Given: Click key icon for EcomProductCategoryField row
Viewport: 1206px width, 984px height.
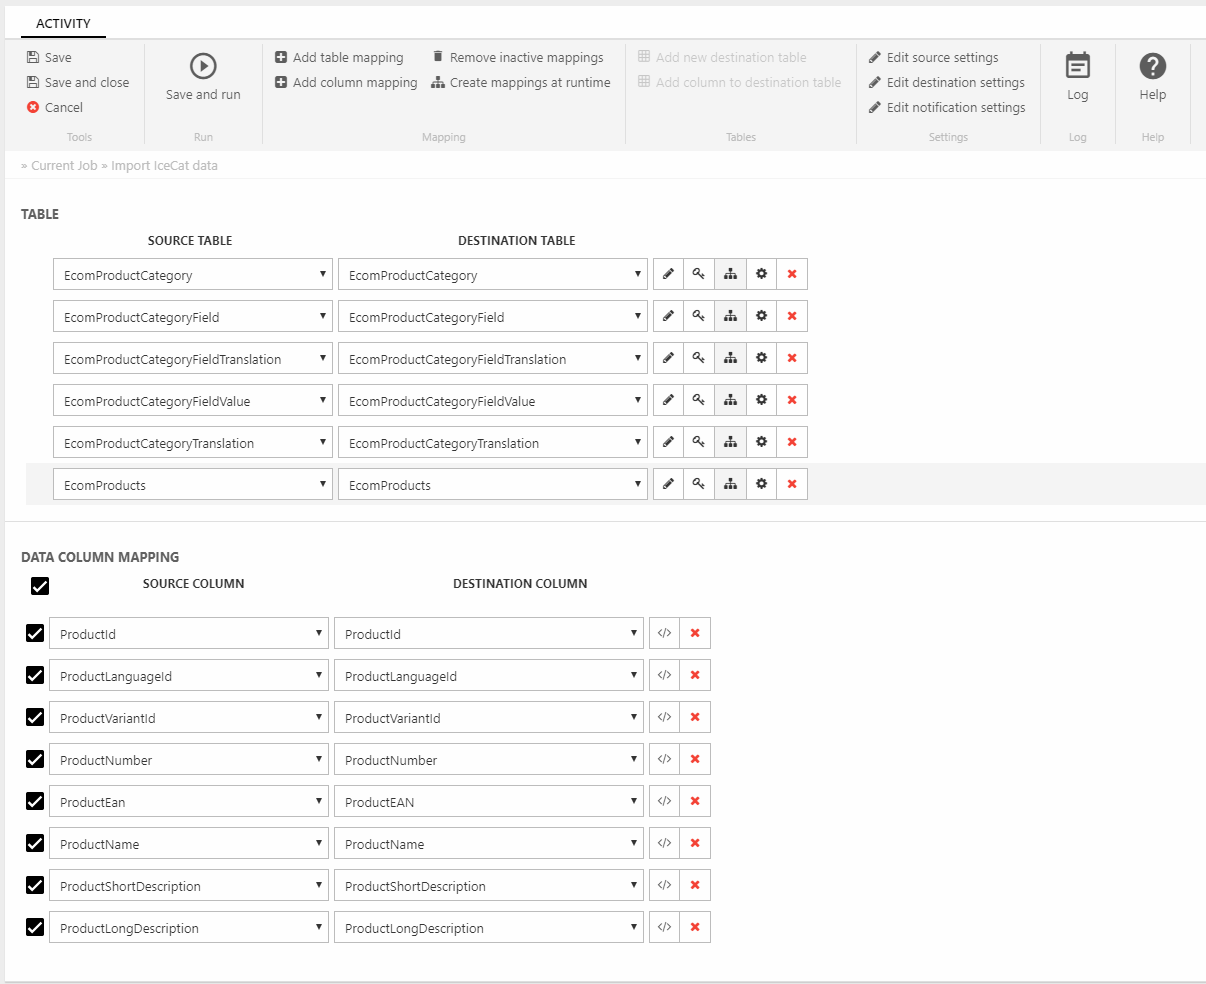Looking at the screenshot, I should 699,316.
